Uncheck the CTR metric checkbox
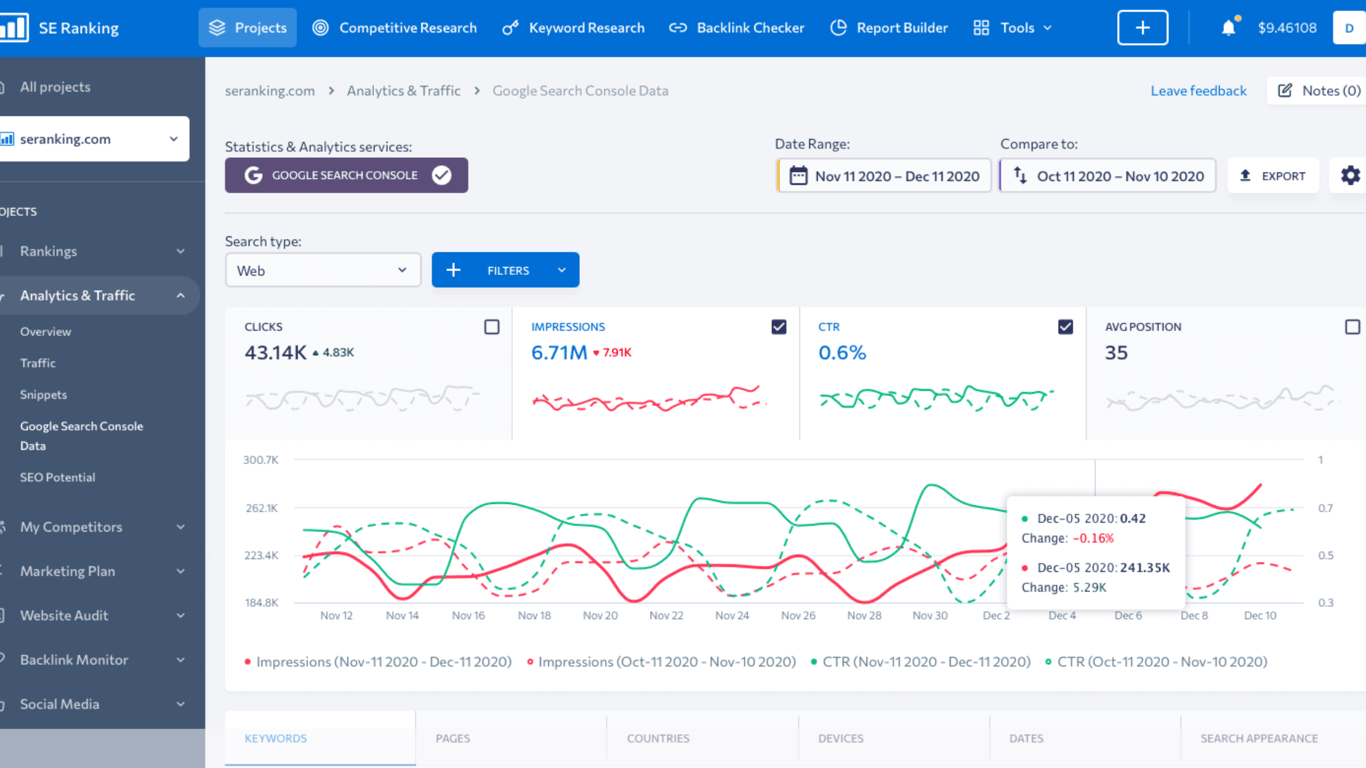The image size is (1366, 768). pos(1065,327)
